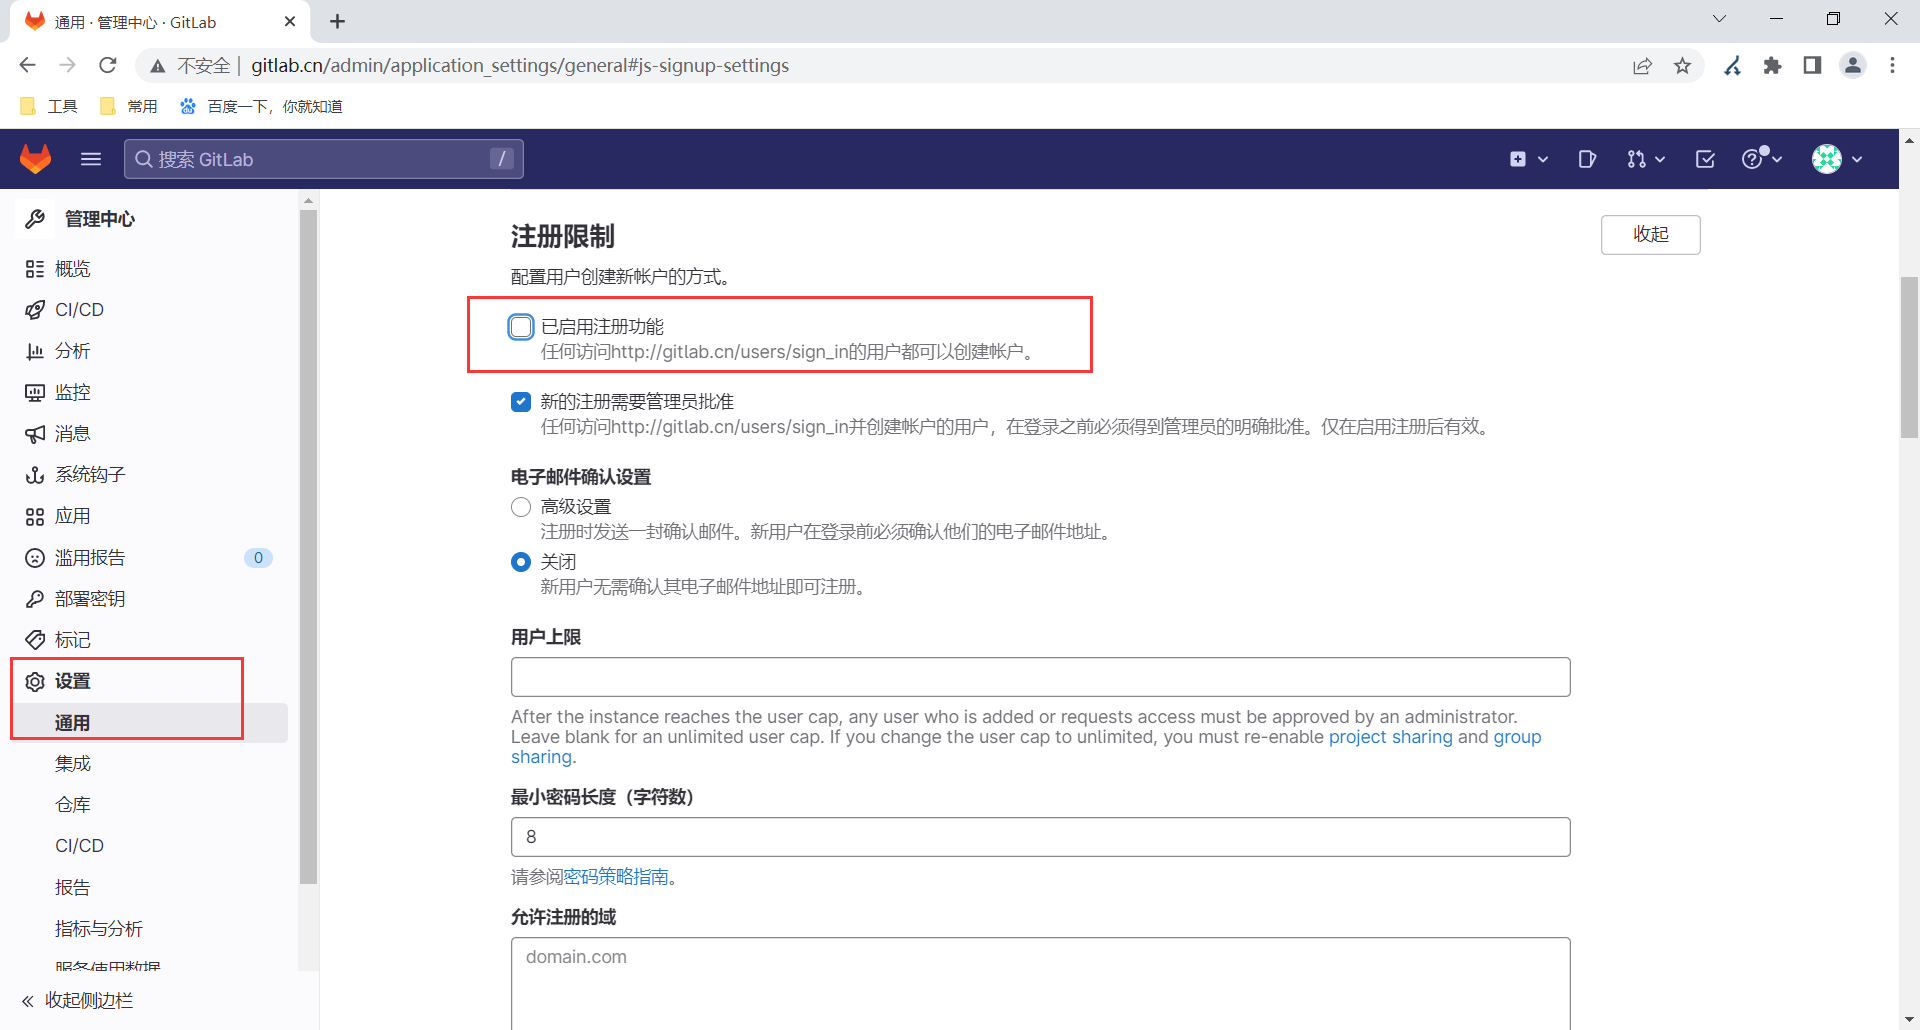Screen dimensions: 1920x1030
Task: Click the 滥用报告 count badge
Action: [258, 558]
